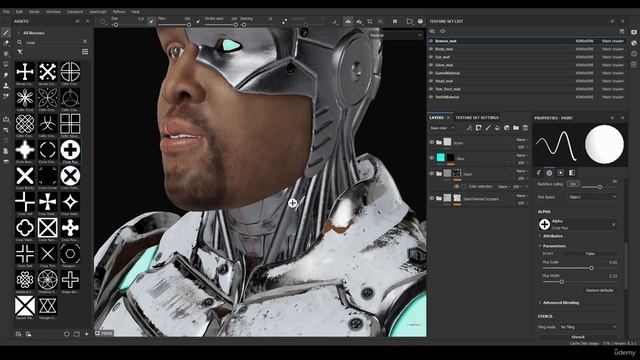Hide the Glow layer
The width and height of the screenshot is (640, 360).
[x=431, y=158]
